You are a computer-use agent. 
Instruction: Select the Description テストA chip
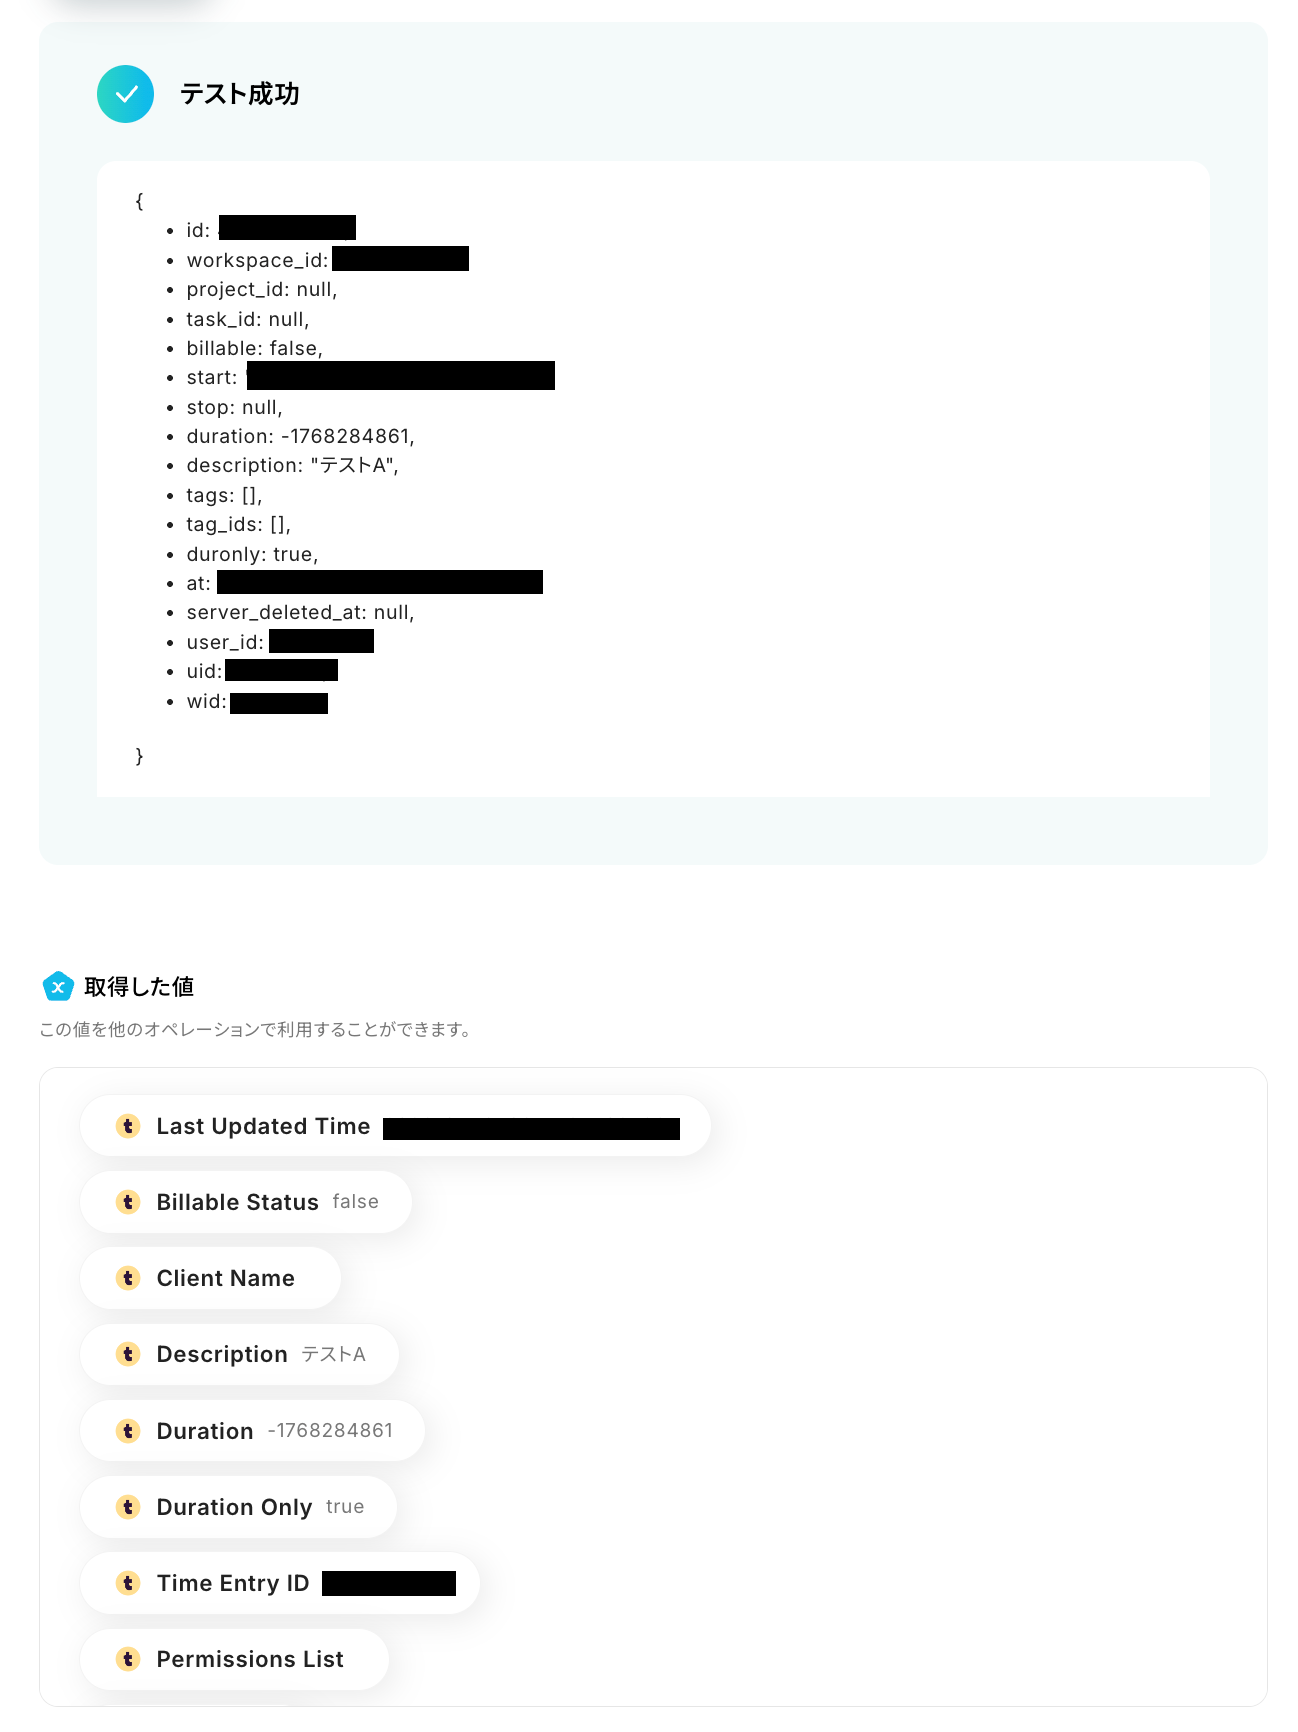click(240, 1354)
